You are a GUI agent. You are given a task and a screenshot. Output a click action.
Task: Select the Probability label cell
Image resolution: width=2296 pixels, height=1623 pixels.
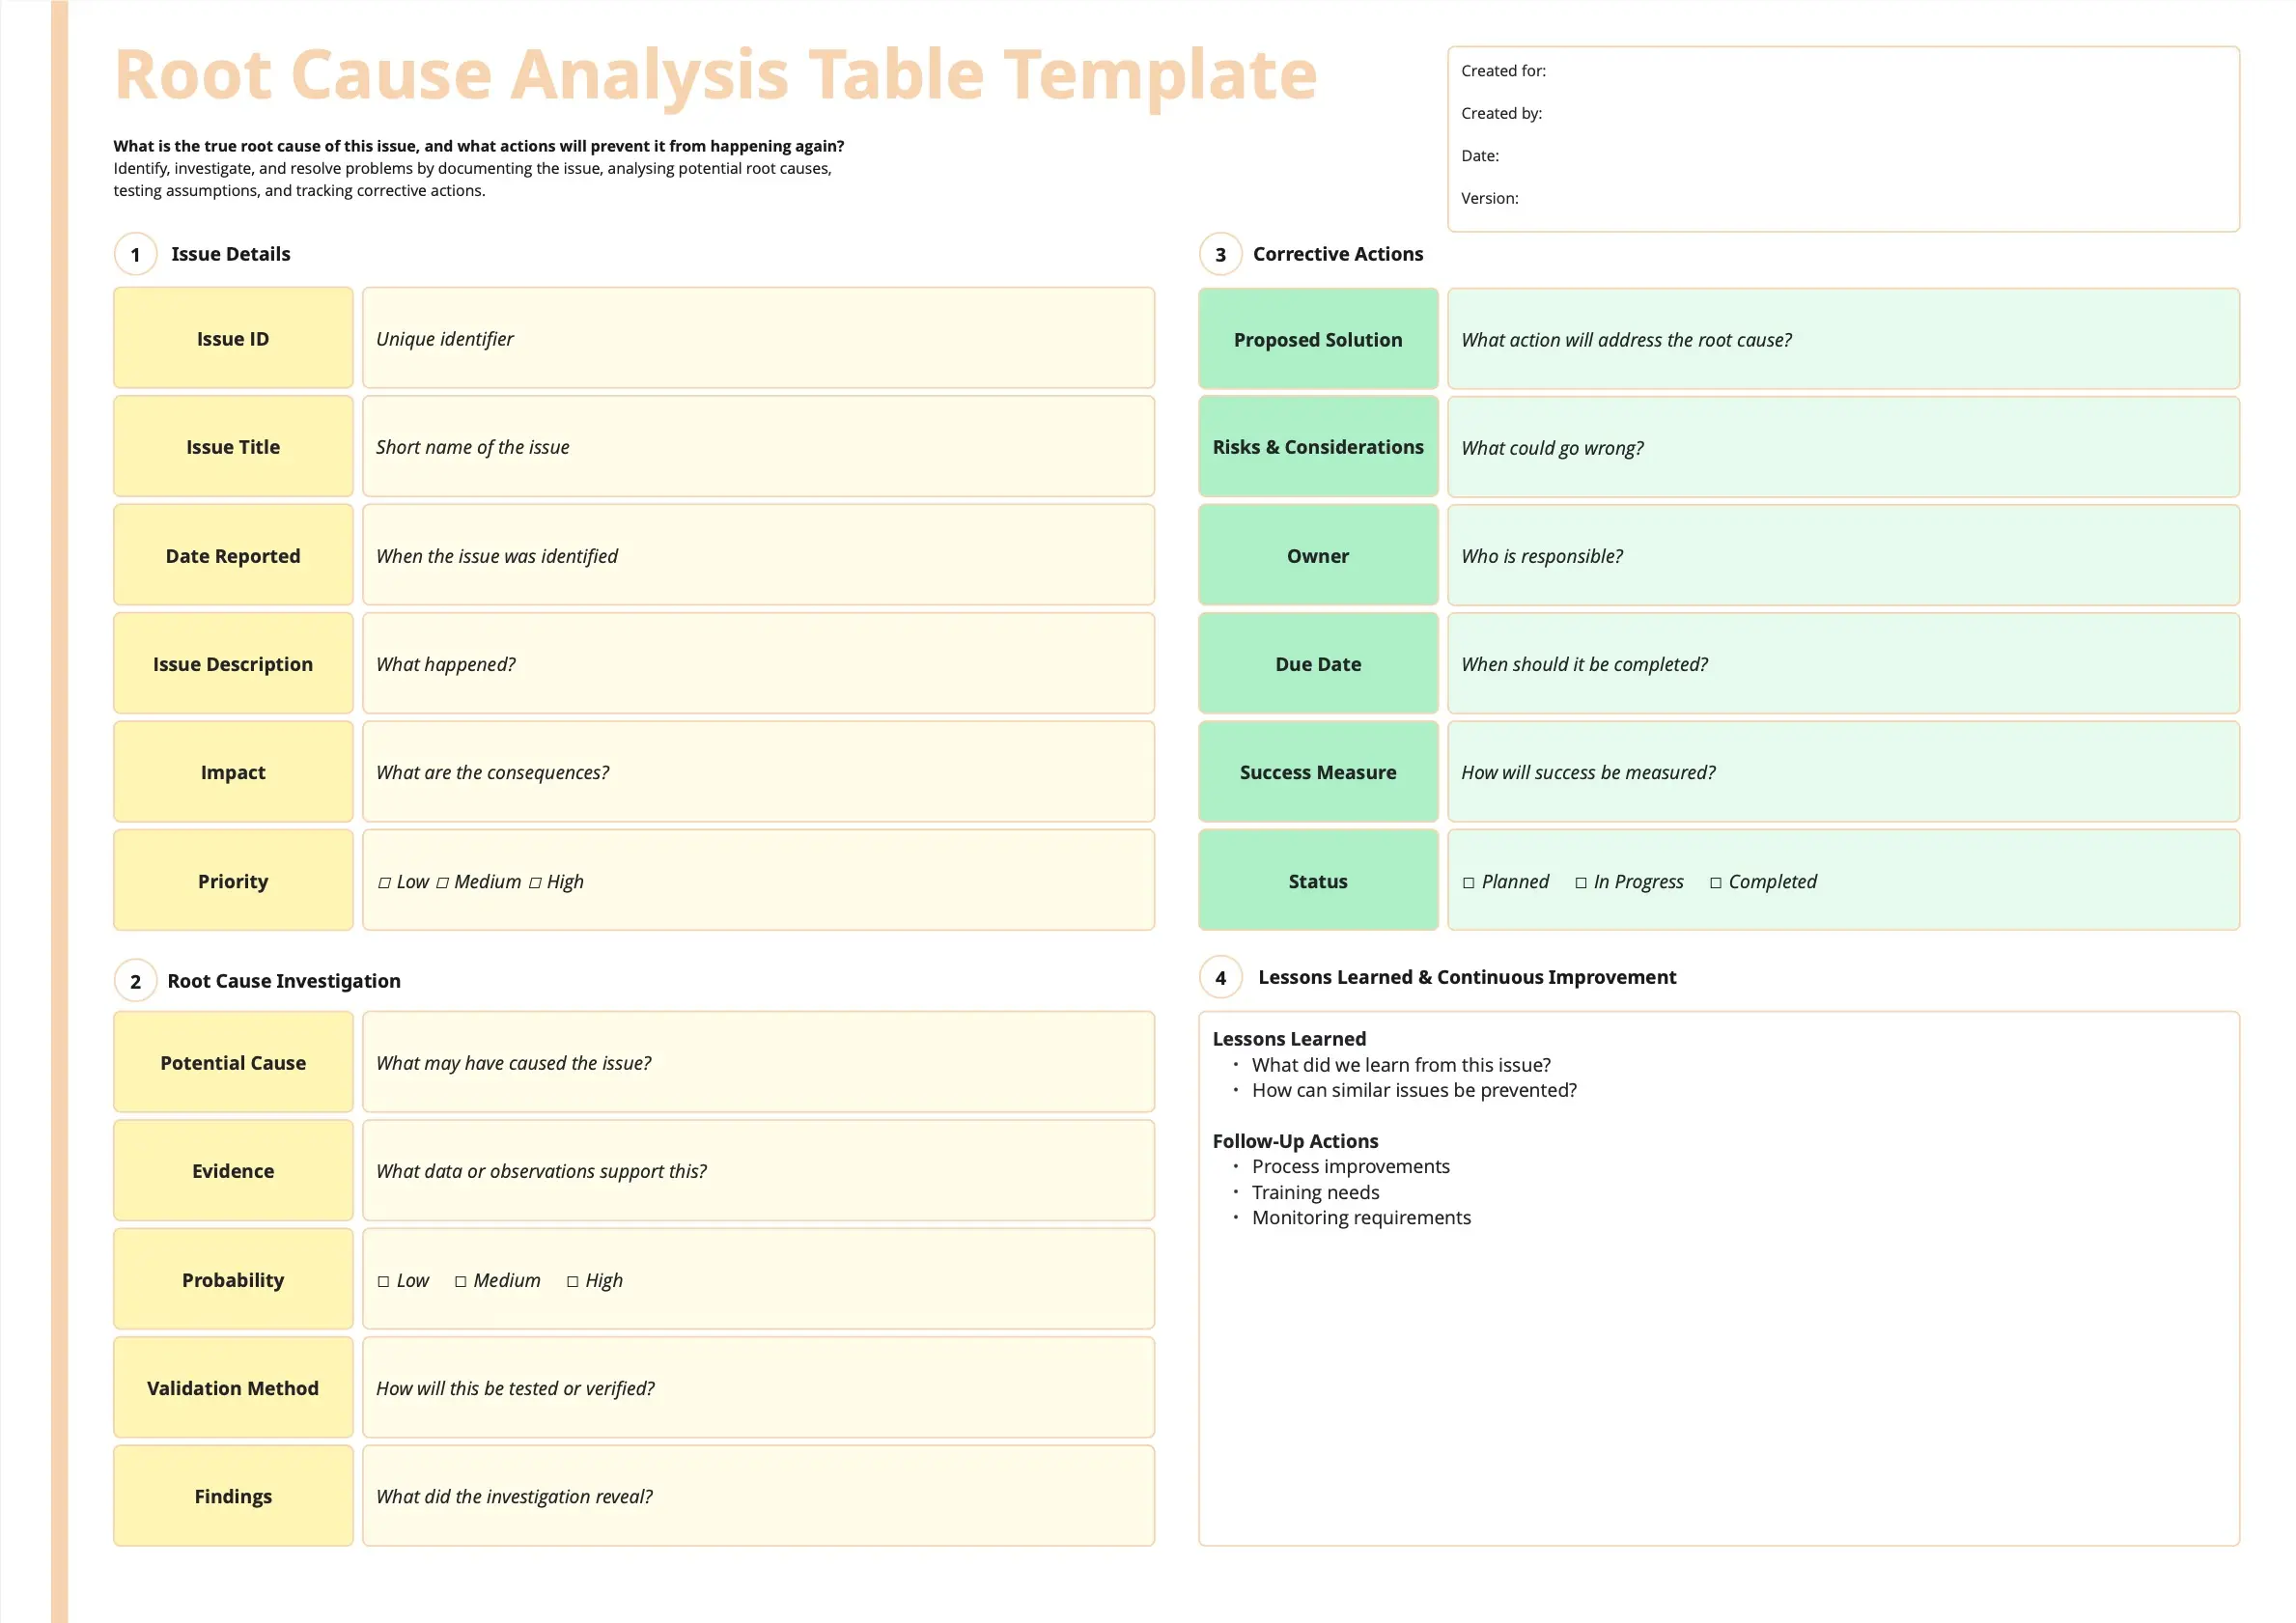coord(233,1279)
